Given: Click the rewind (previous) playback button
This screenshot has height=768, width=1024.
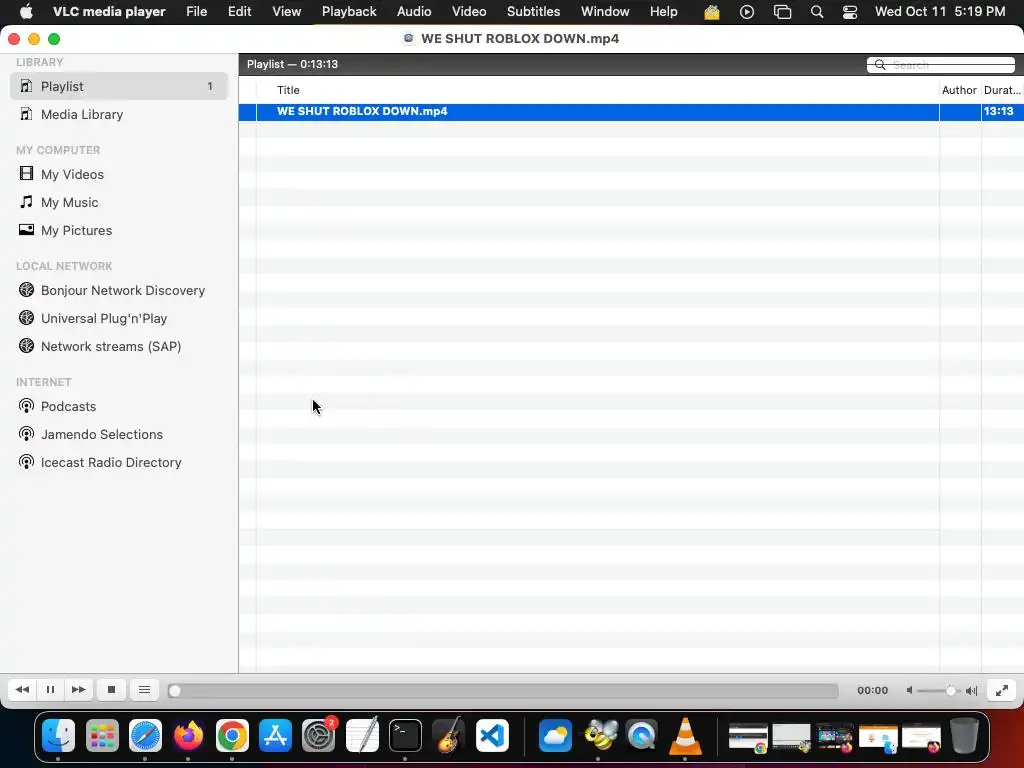Looking at the screenshot, I should tap(22, 690).
